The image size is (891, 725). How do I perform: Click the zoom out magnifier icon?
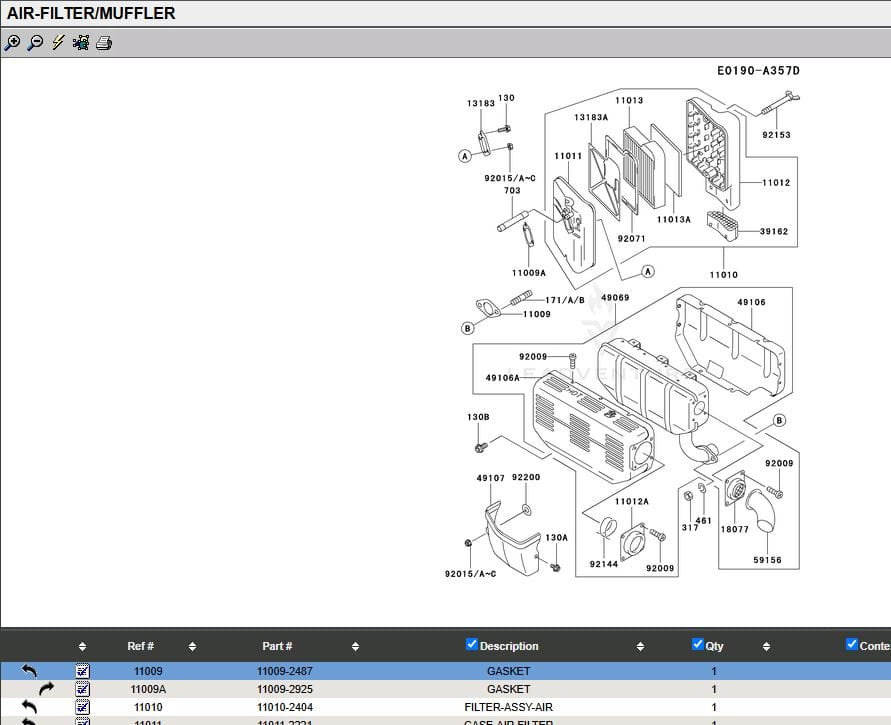pos(35,43)
